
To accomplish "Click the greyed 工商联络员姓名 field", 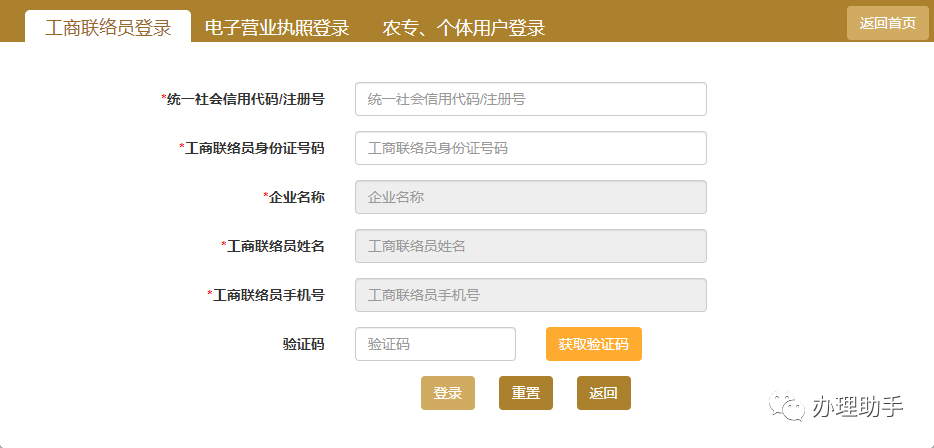I will pos(531,245).
